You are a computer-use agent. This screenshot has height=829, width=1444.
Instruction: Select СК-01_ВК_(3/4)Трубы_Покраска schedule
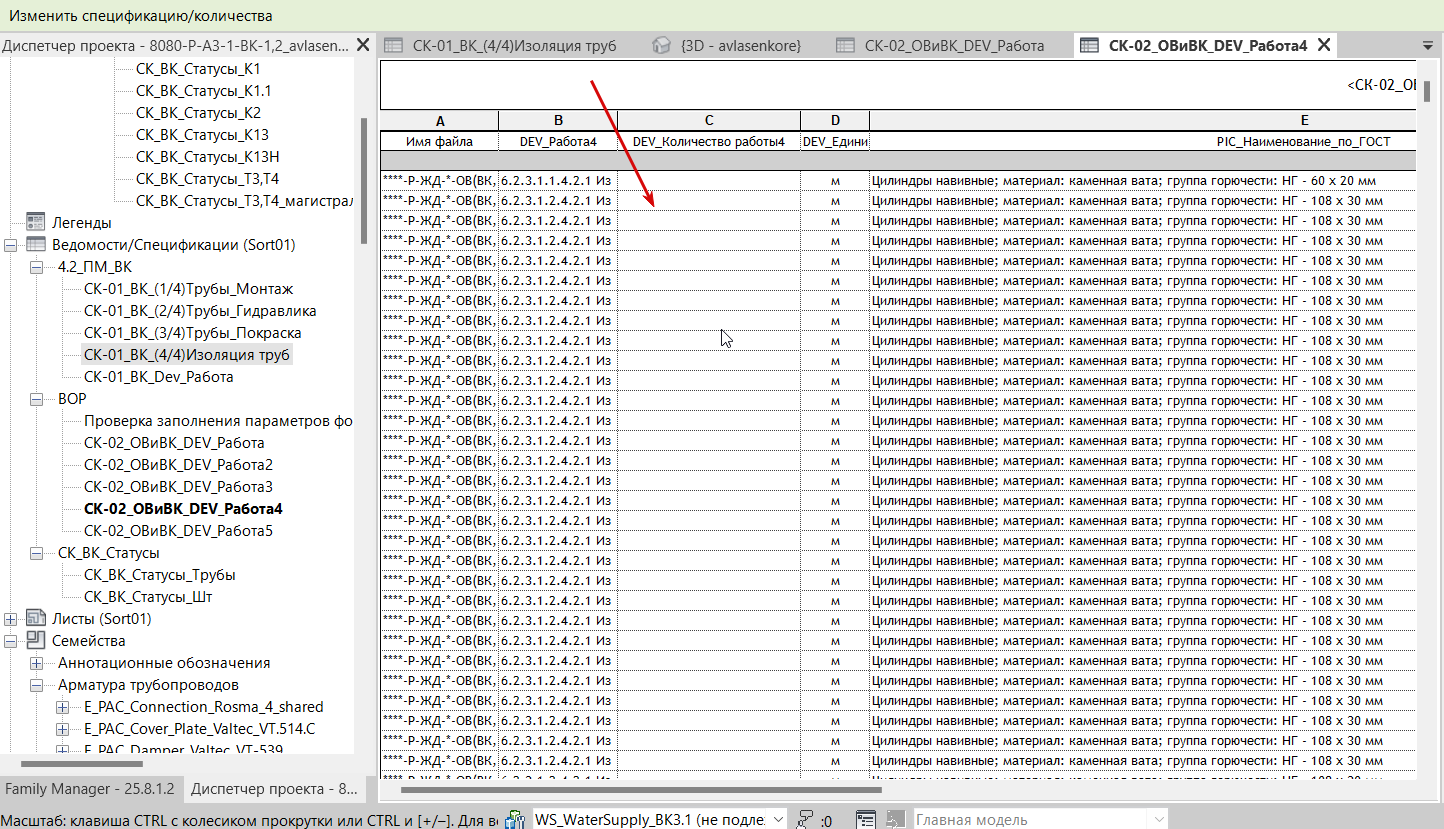click(192, 333)
